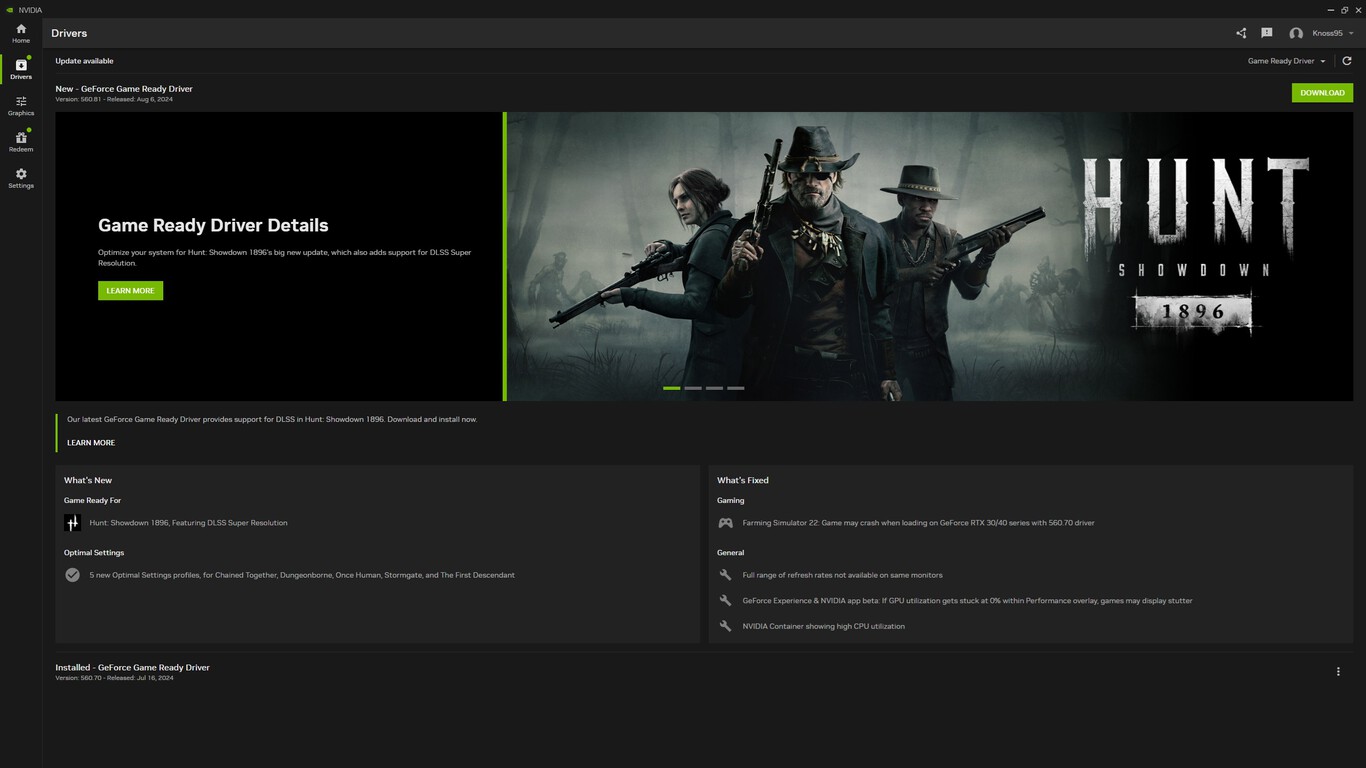Select the second carousel slide indicator
The image size is (1366, 768).
coord(693,388)
